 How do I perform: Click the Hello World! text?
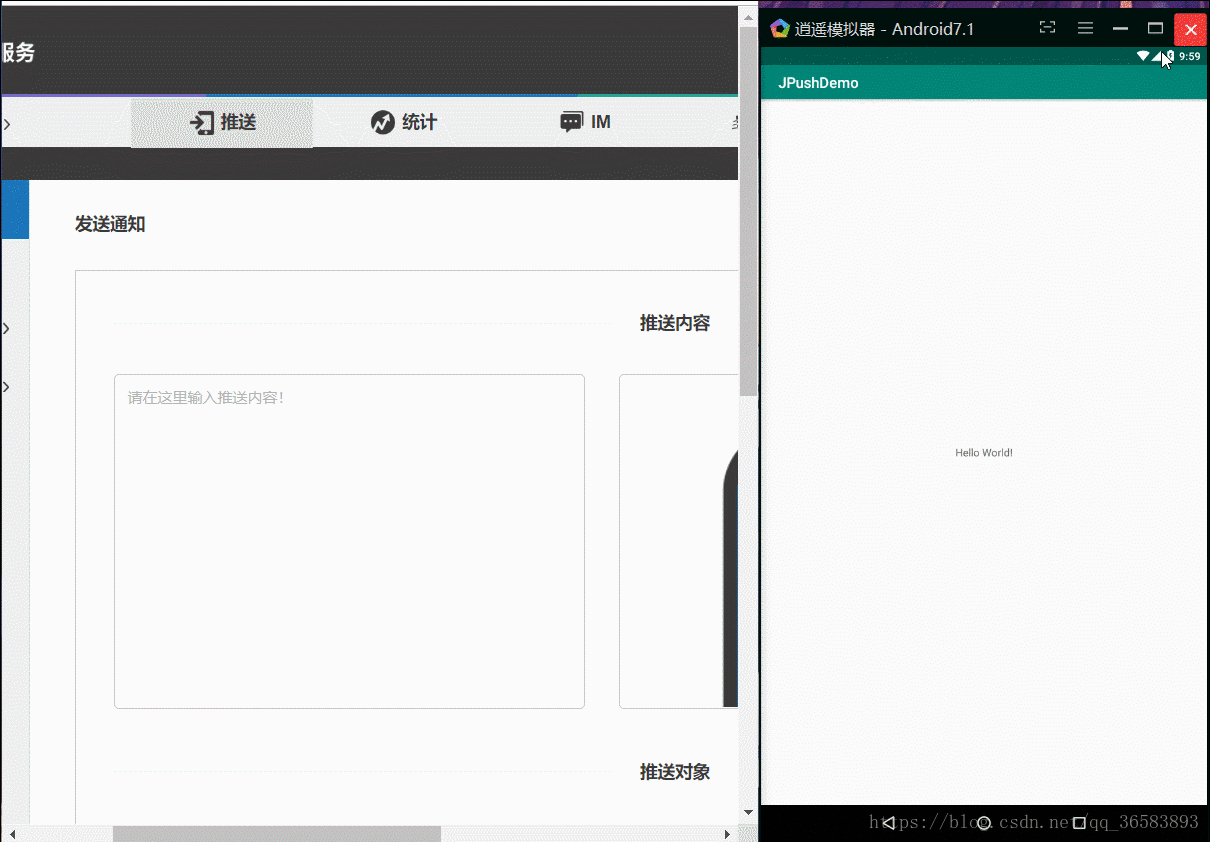click(x=984, y=453)
